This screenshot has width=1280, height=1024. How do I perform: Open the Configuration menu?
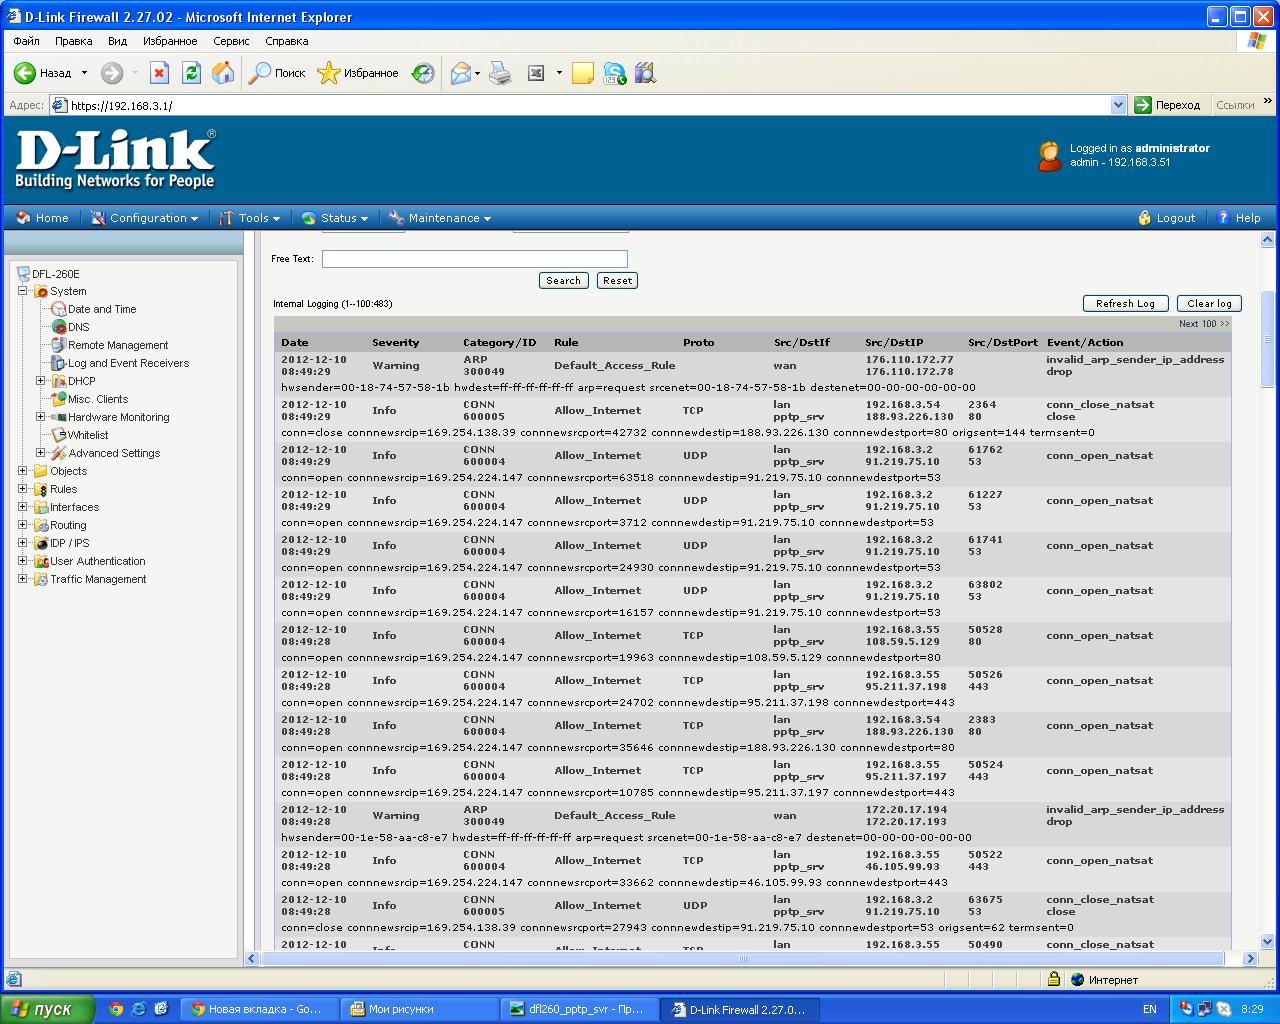(144, 218)
